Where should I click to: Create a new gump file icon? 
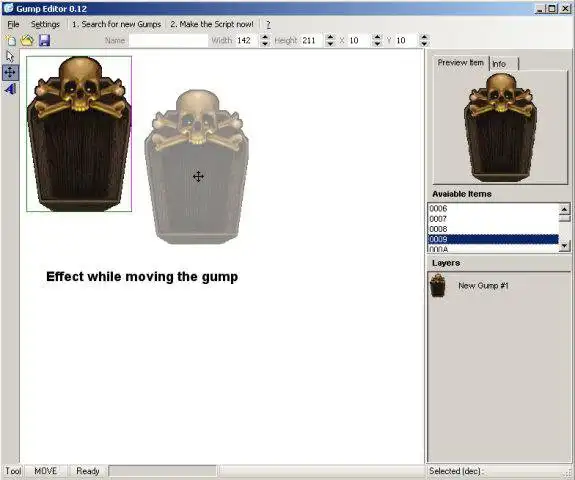pos(11,40)
